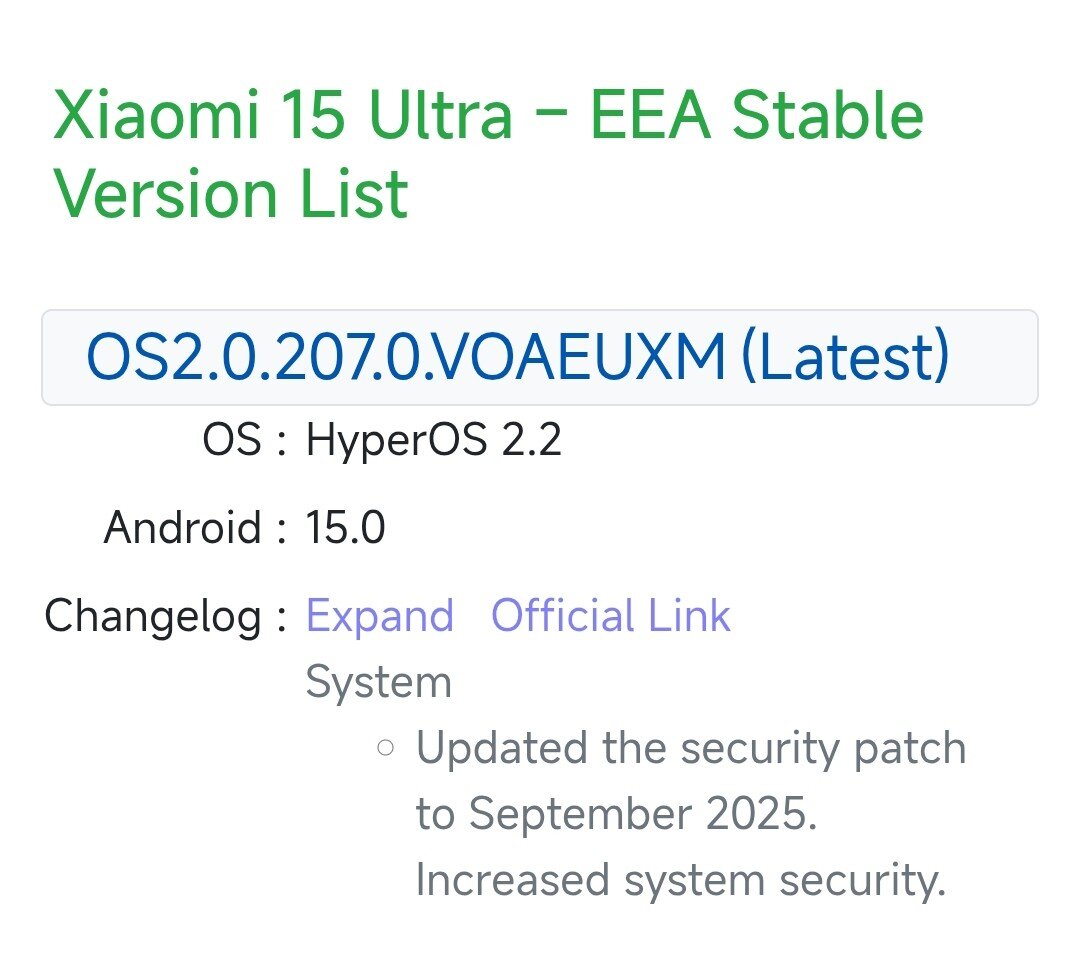Click the hollow bullet before the changelog entry
1080x965 pixels.
(386, 747)
